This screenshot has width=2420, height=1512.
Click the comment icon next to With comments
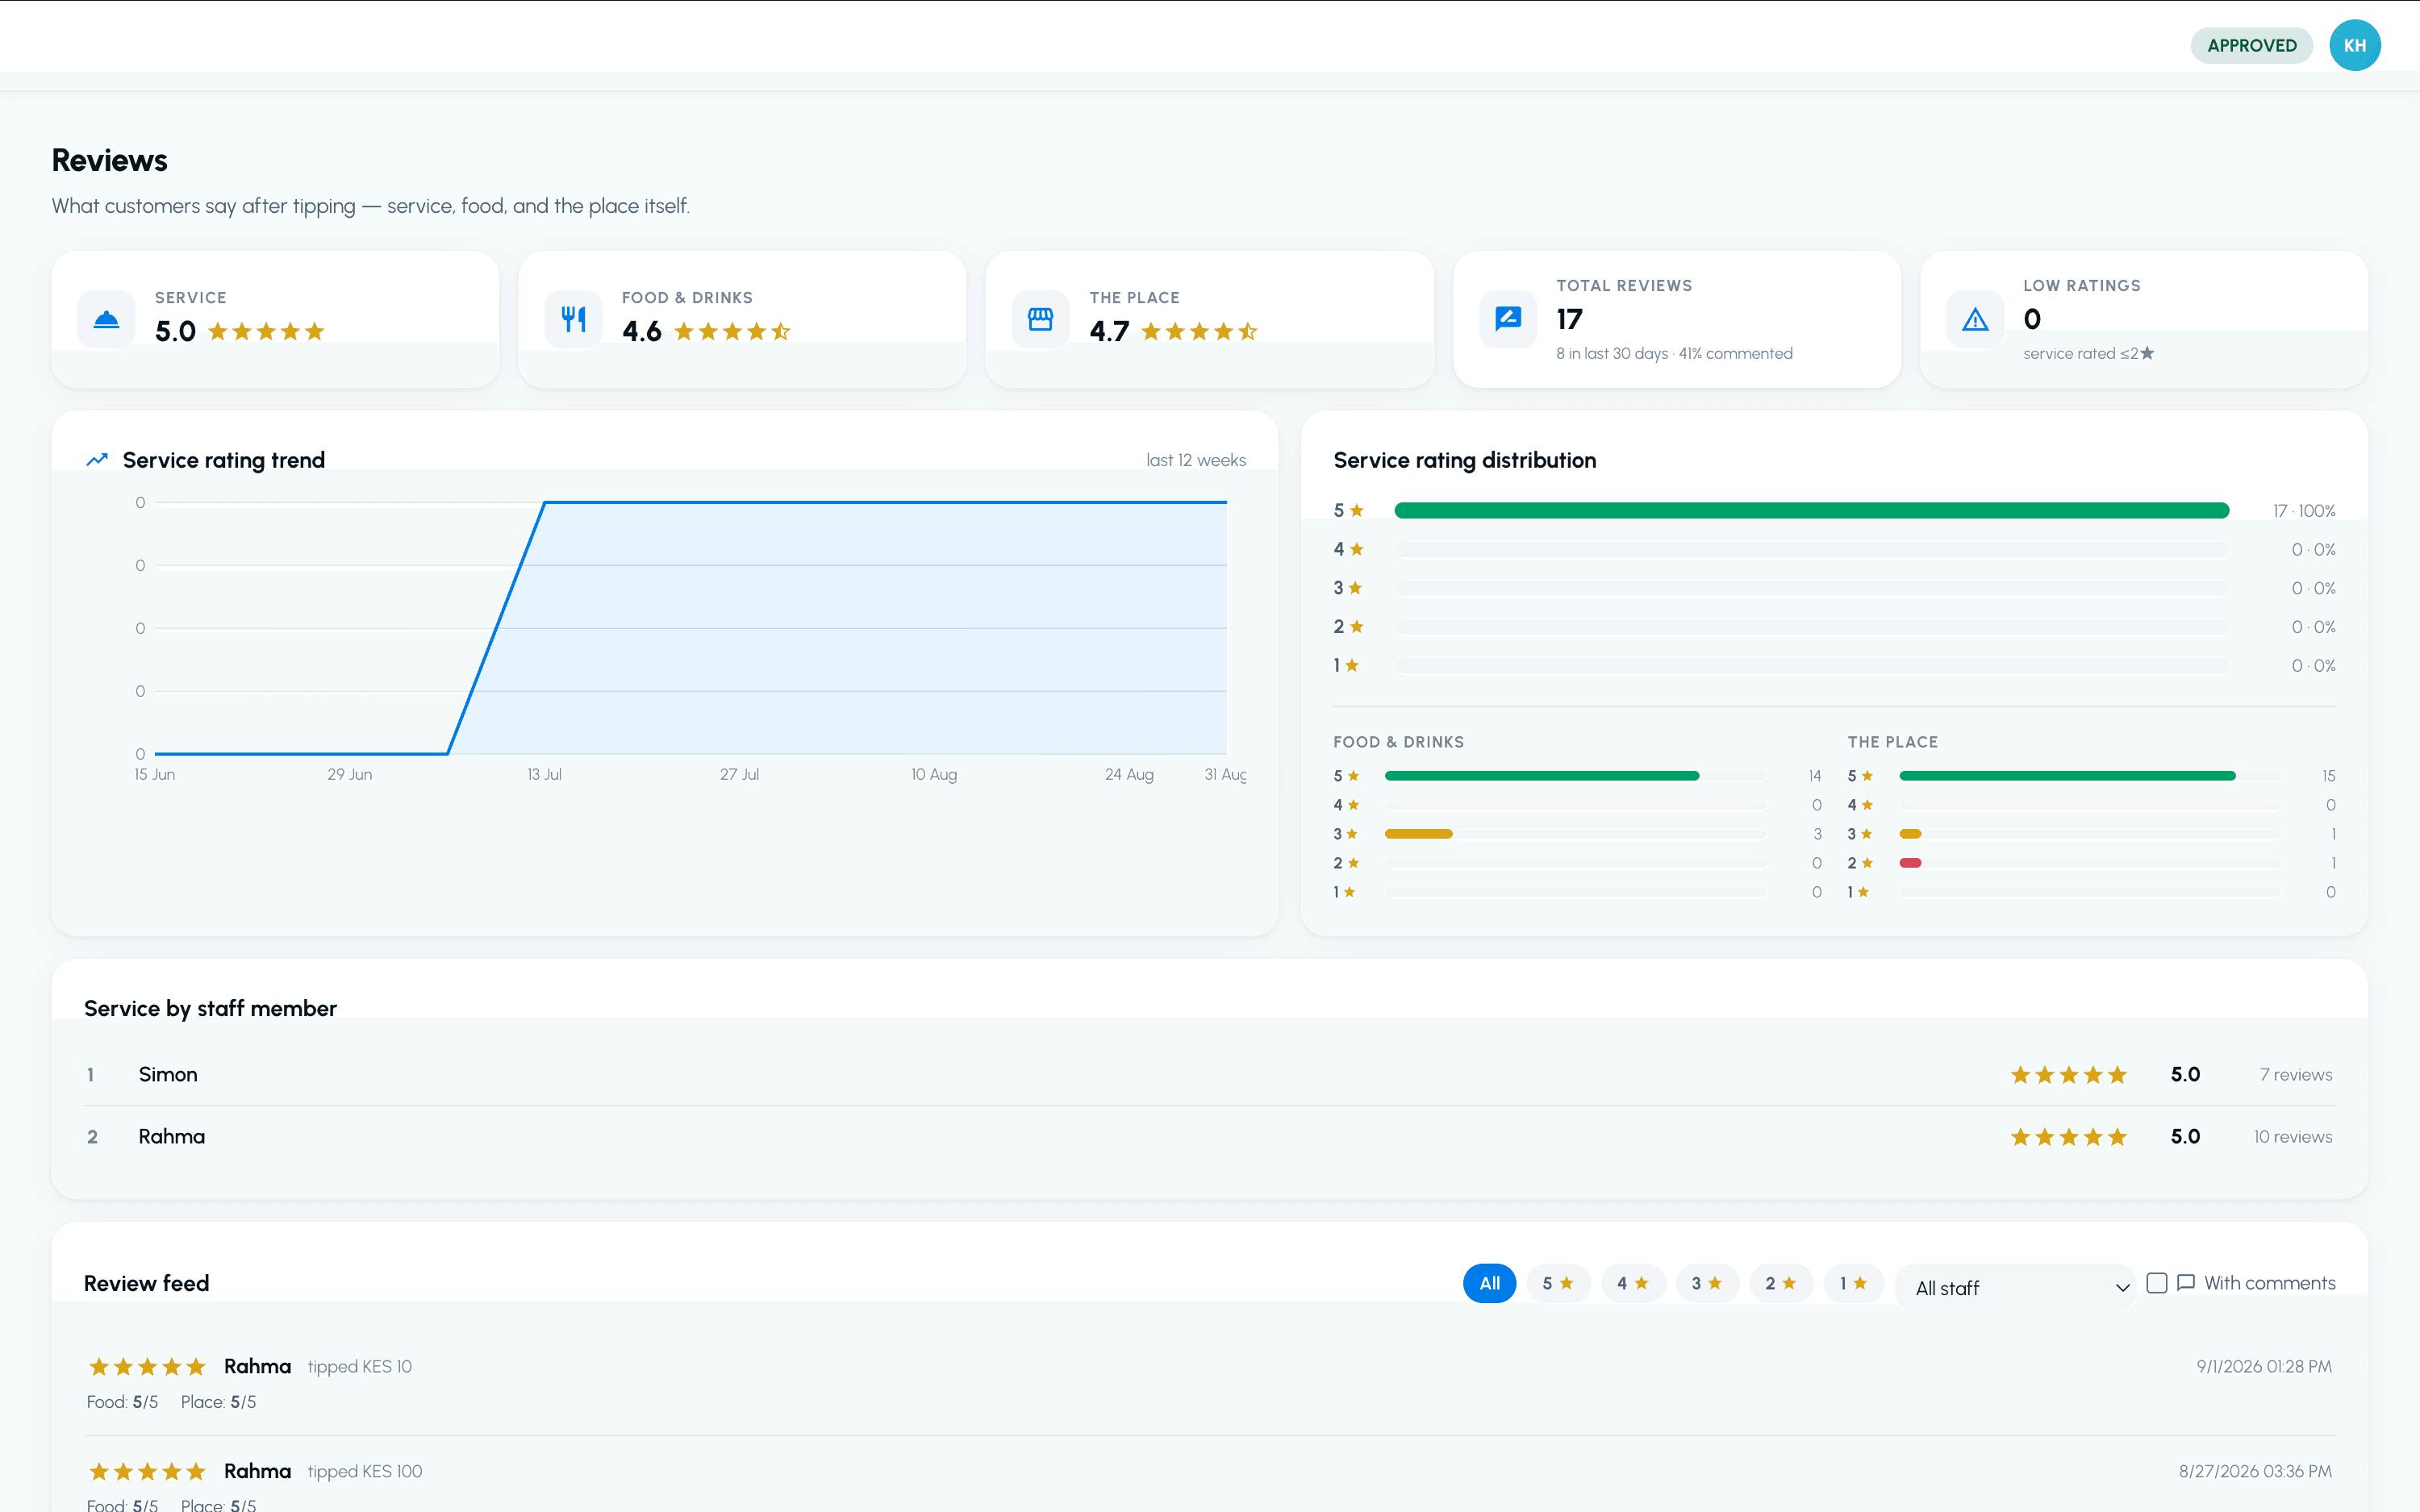click(2186, 1282)
